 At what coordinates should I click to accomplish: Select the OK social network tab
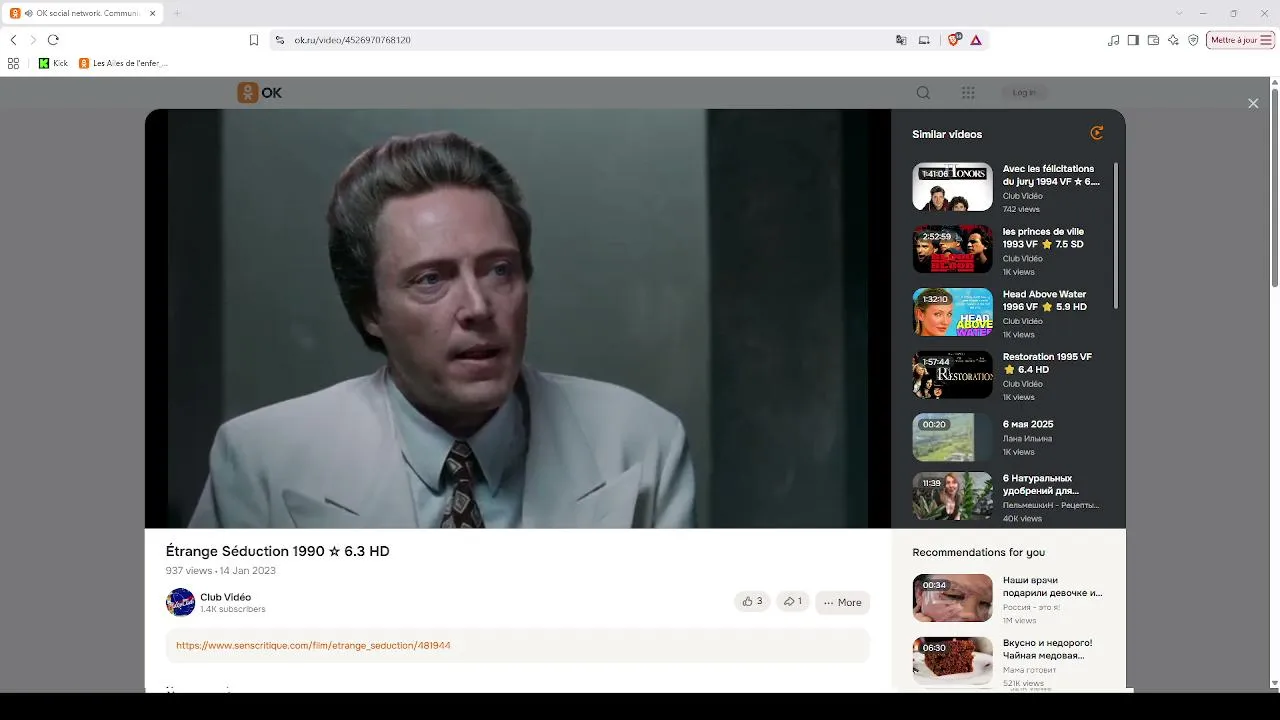click(84, 13)
